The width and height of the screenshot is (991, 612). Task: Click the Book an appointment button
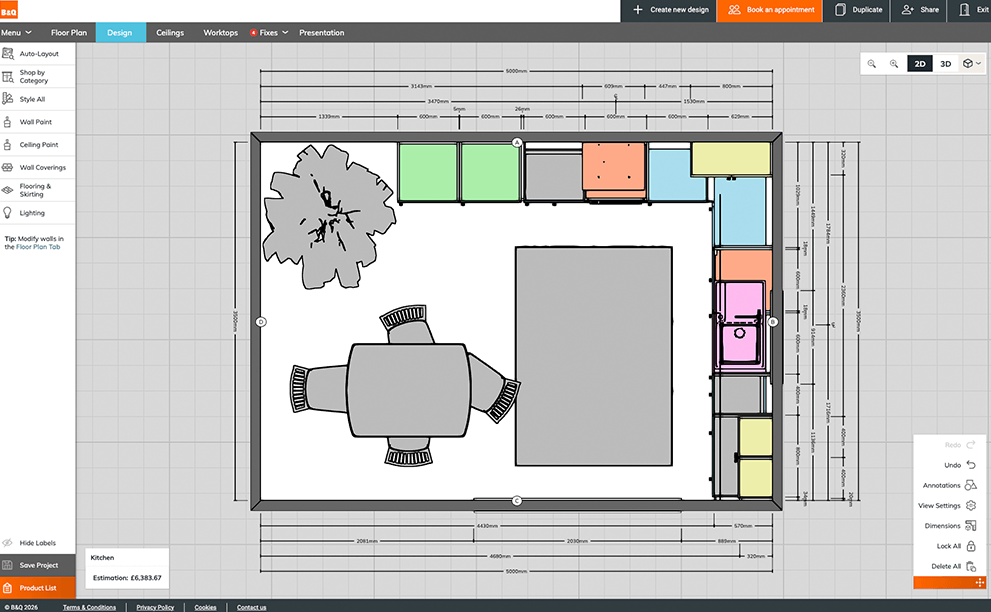767,11
